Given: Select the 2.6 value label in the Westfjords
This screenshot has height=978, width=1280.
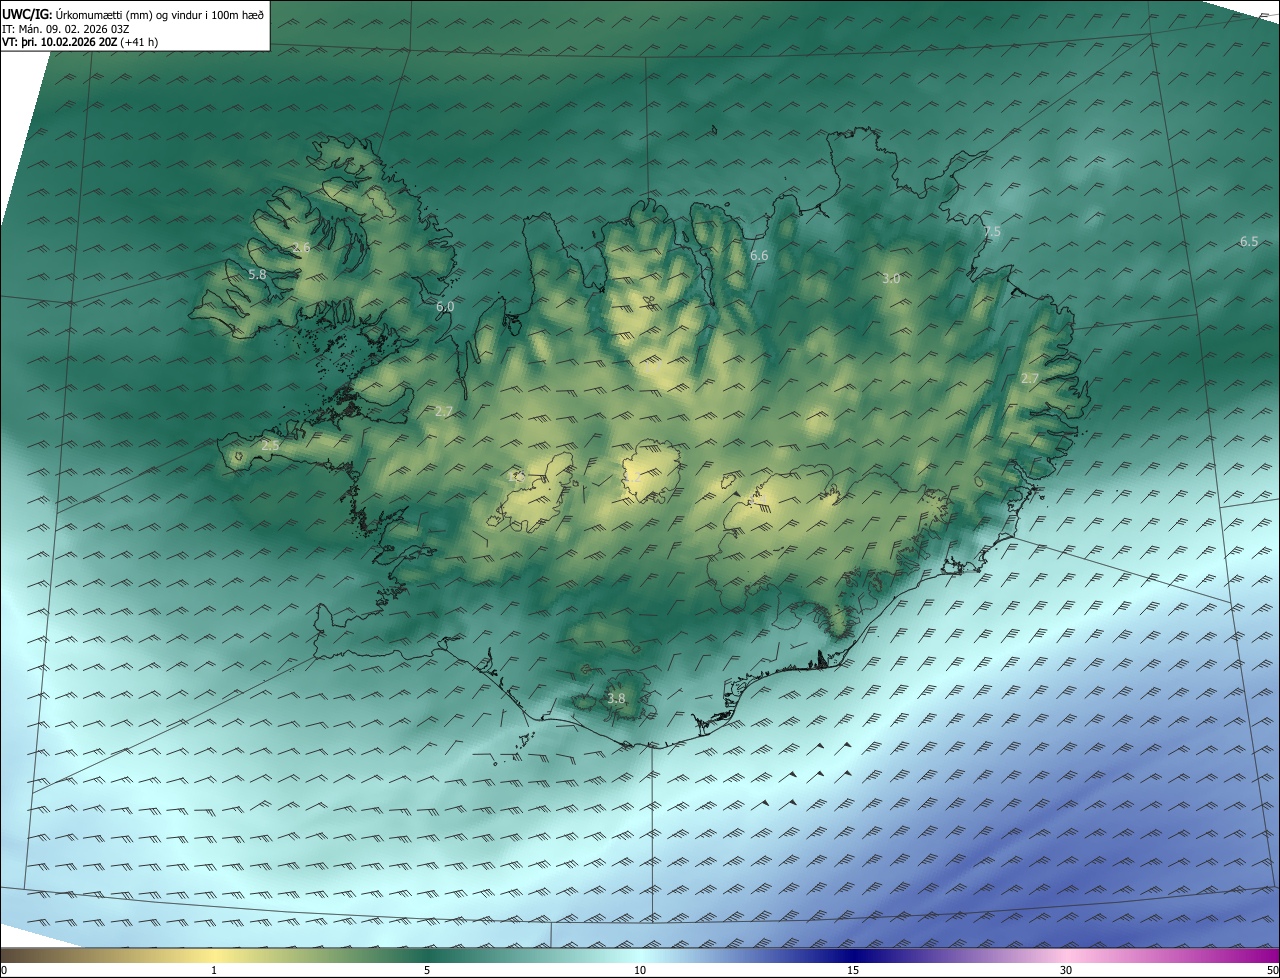Looking at the screenshot, I should [300, 247].
